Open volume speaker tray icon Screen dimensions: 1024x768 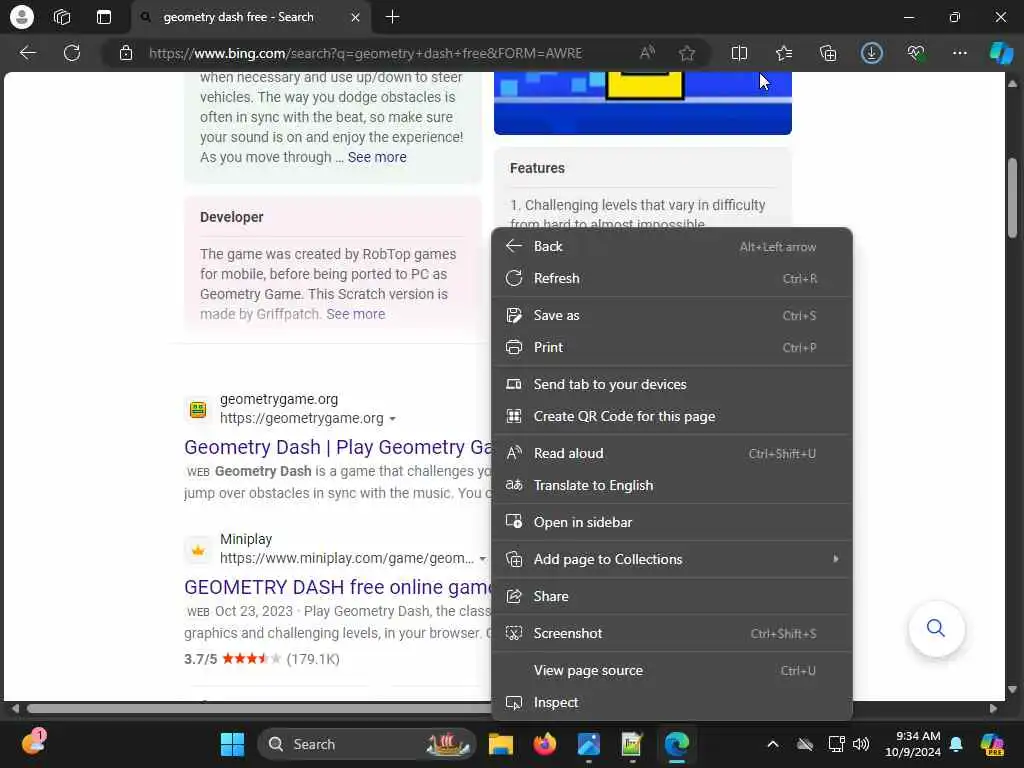pyautogui.click(x=861, y=744)
